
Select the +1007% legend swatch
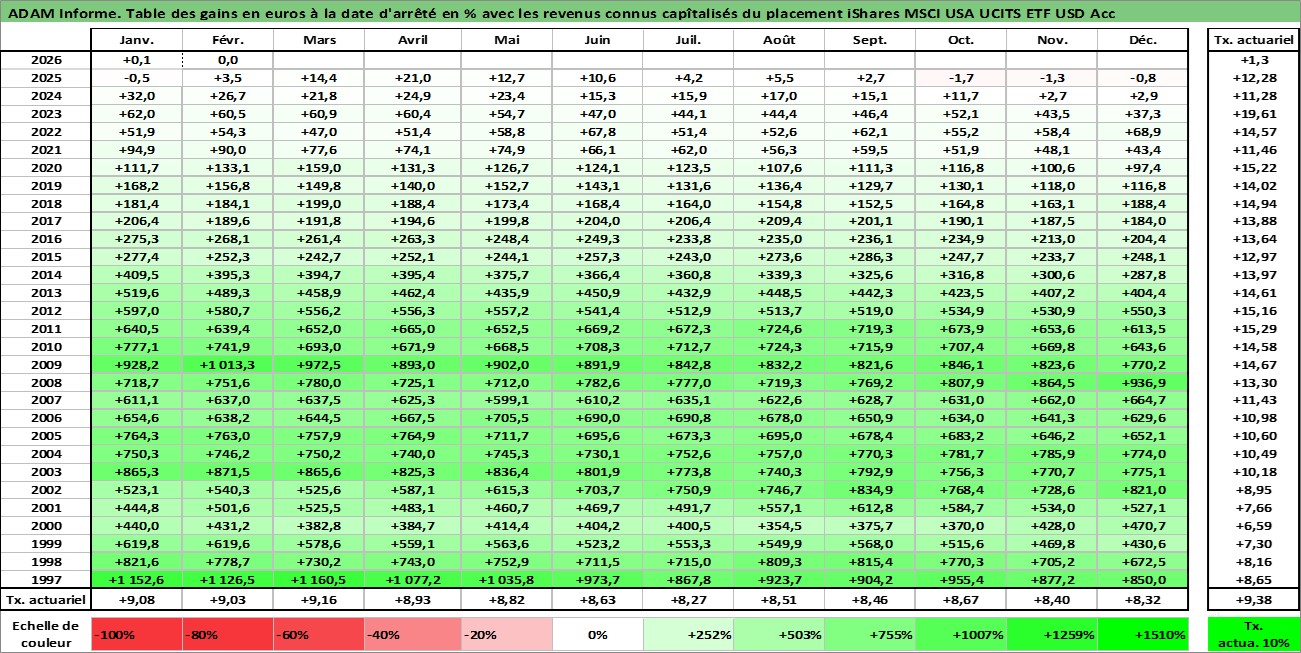961,634
